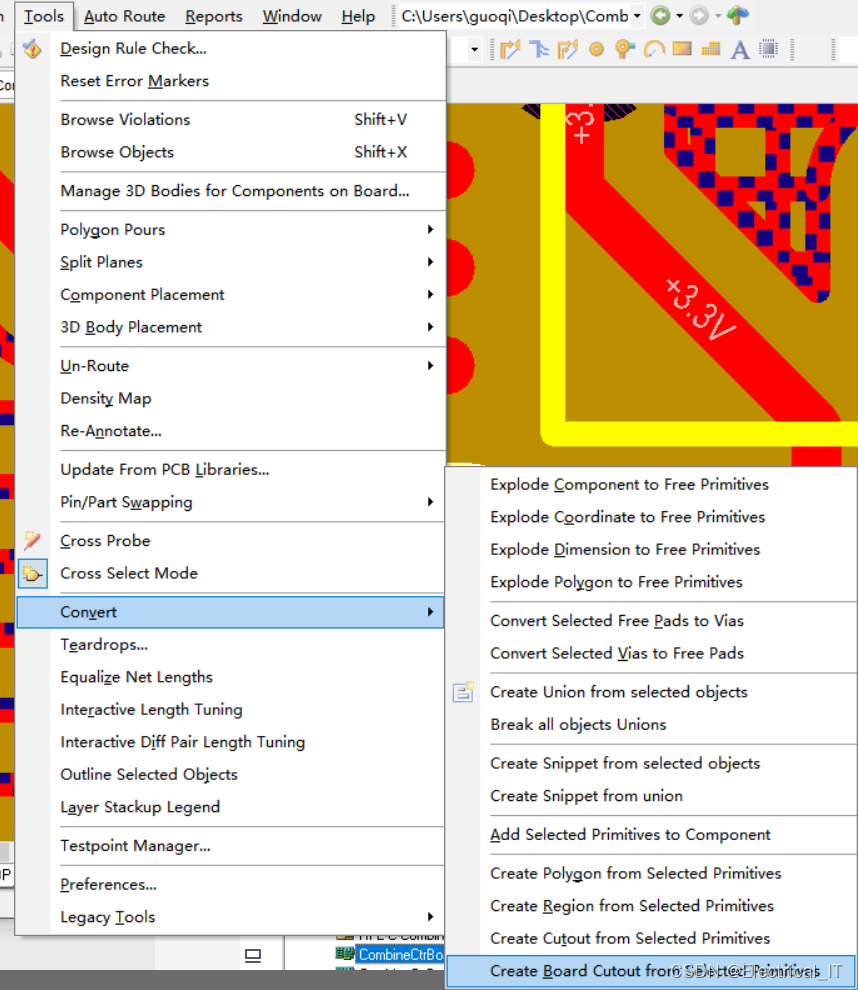Viewport: 858px width, 990px height.
Task: Click the Place Polygon Pour icon
Action: pos(711,49)
